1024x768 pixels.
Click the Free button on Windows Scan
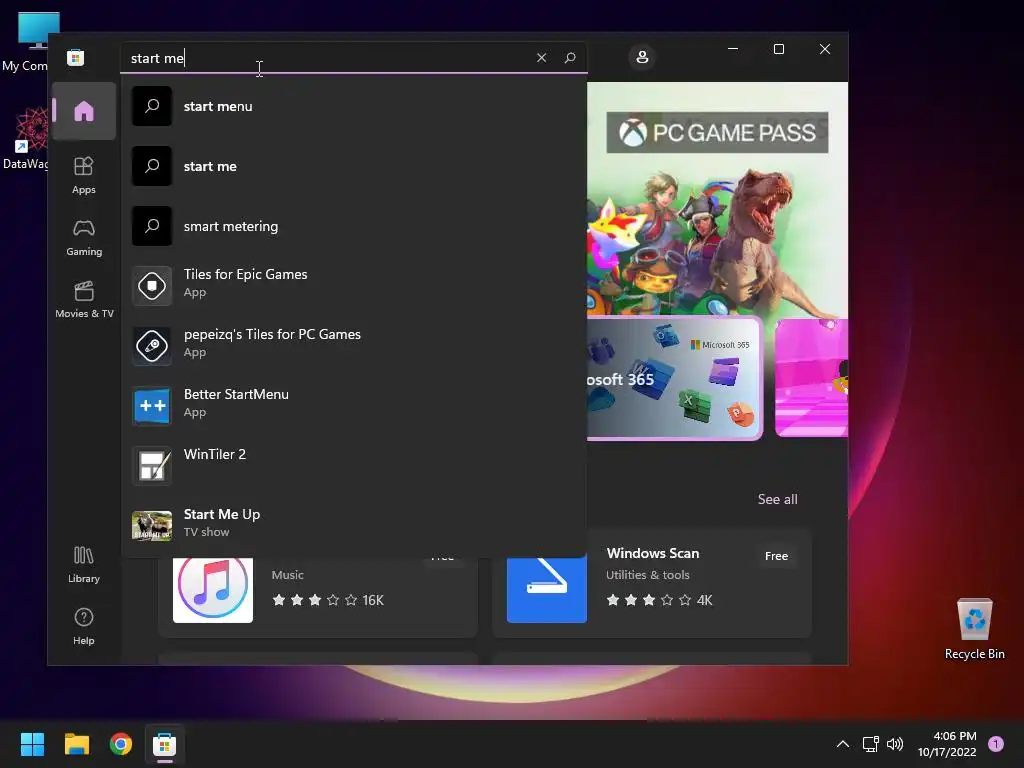tap(776, 556)
